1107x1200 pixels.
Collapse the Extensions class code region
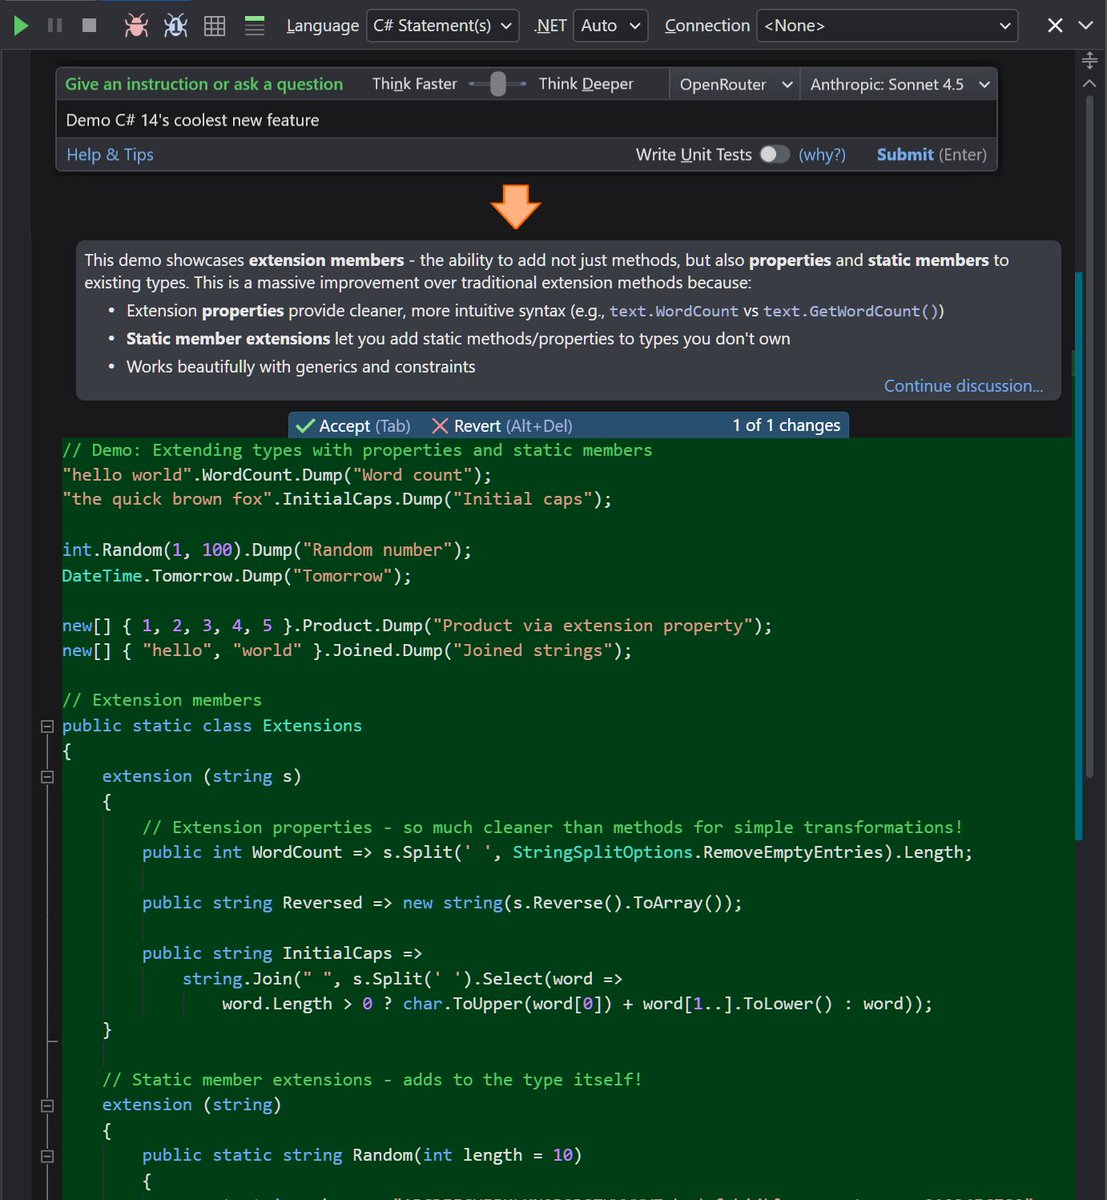(x=46, y=726)
